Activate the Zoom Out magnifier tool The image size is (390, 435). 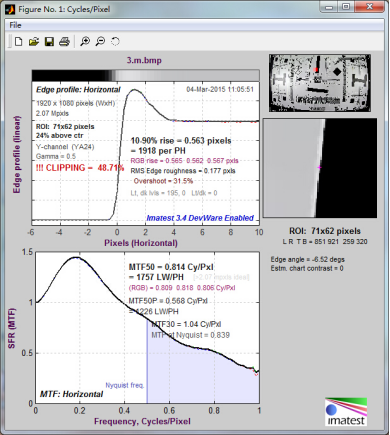[100, 42]
